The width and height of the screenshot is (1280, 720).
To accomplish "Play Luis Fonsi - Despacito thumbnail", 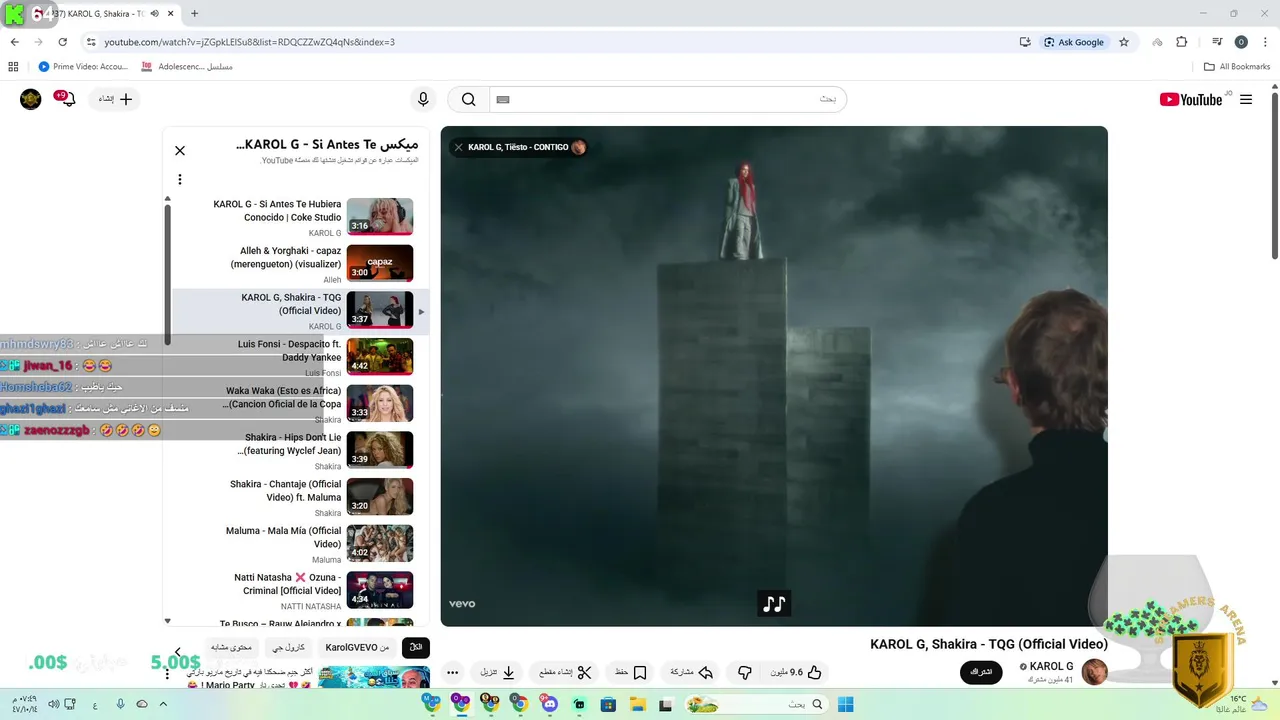I will point(380,357).
